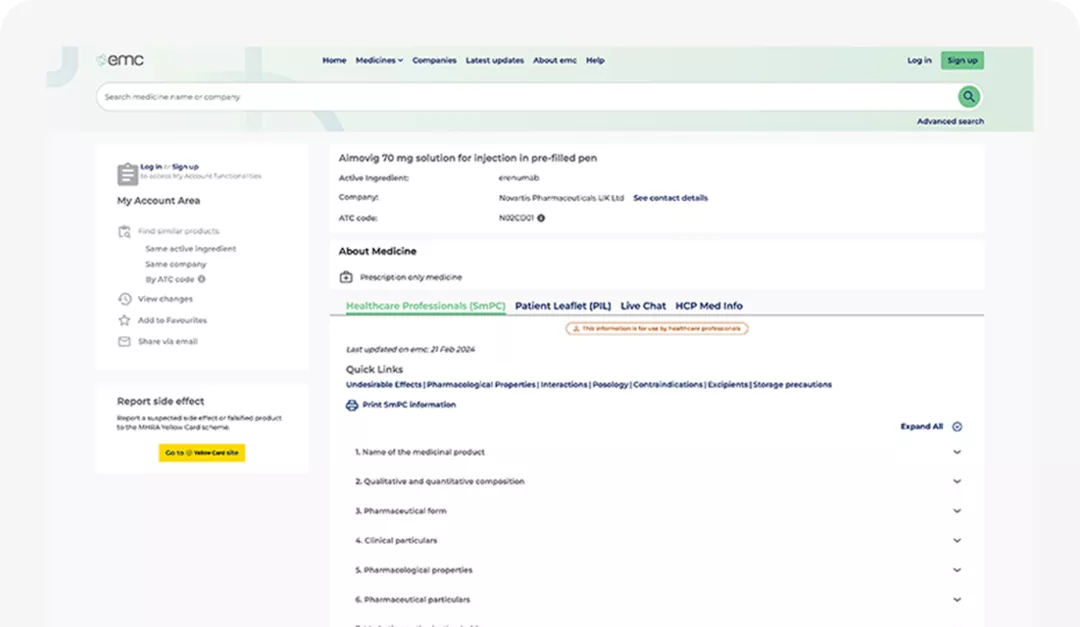Click the green Sign up button
1080x627 pixels.
point(961,60)
